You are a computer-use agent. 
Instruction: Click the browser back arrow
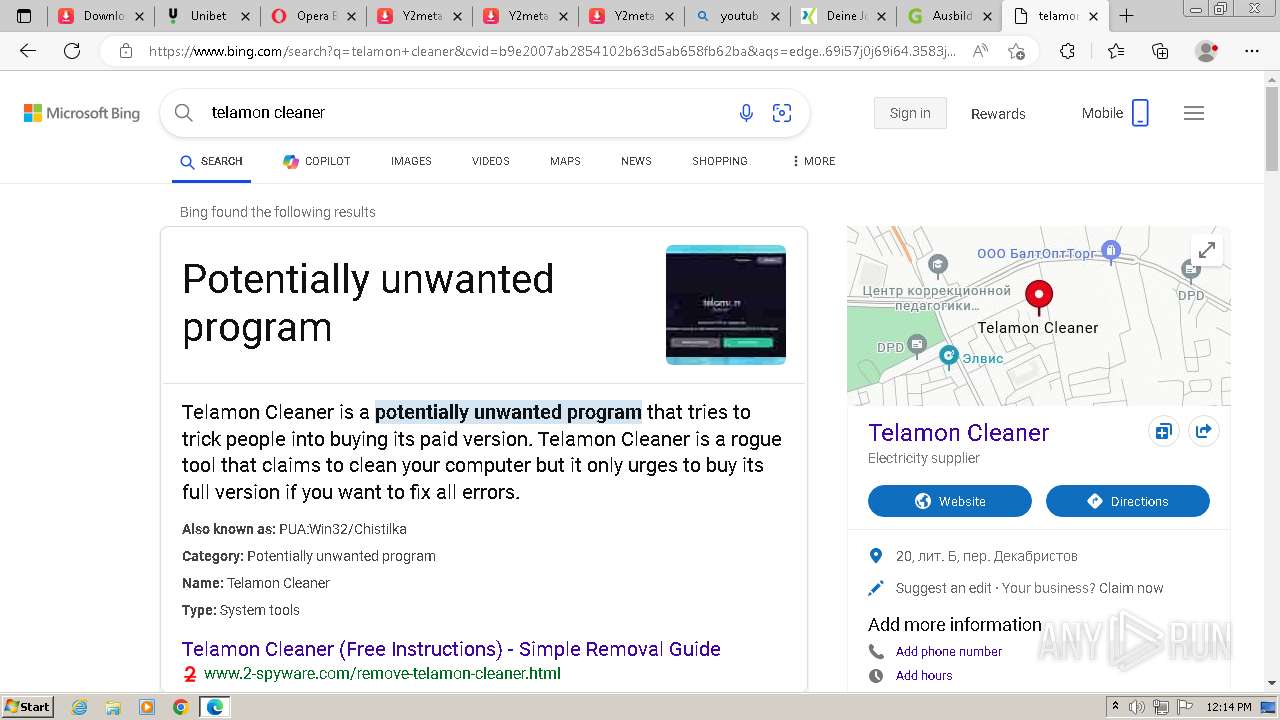[28, 51]
